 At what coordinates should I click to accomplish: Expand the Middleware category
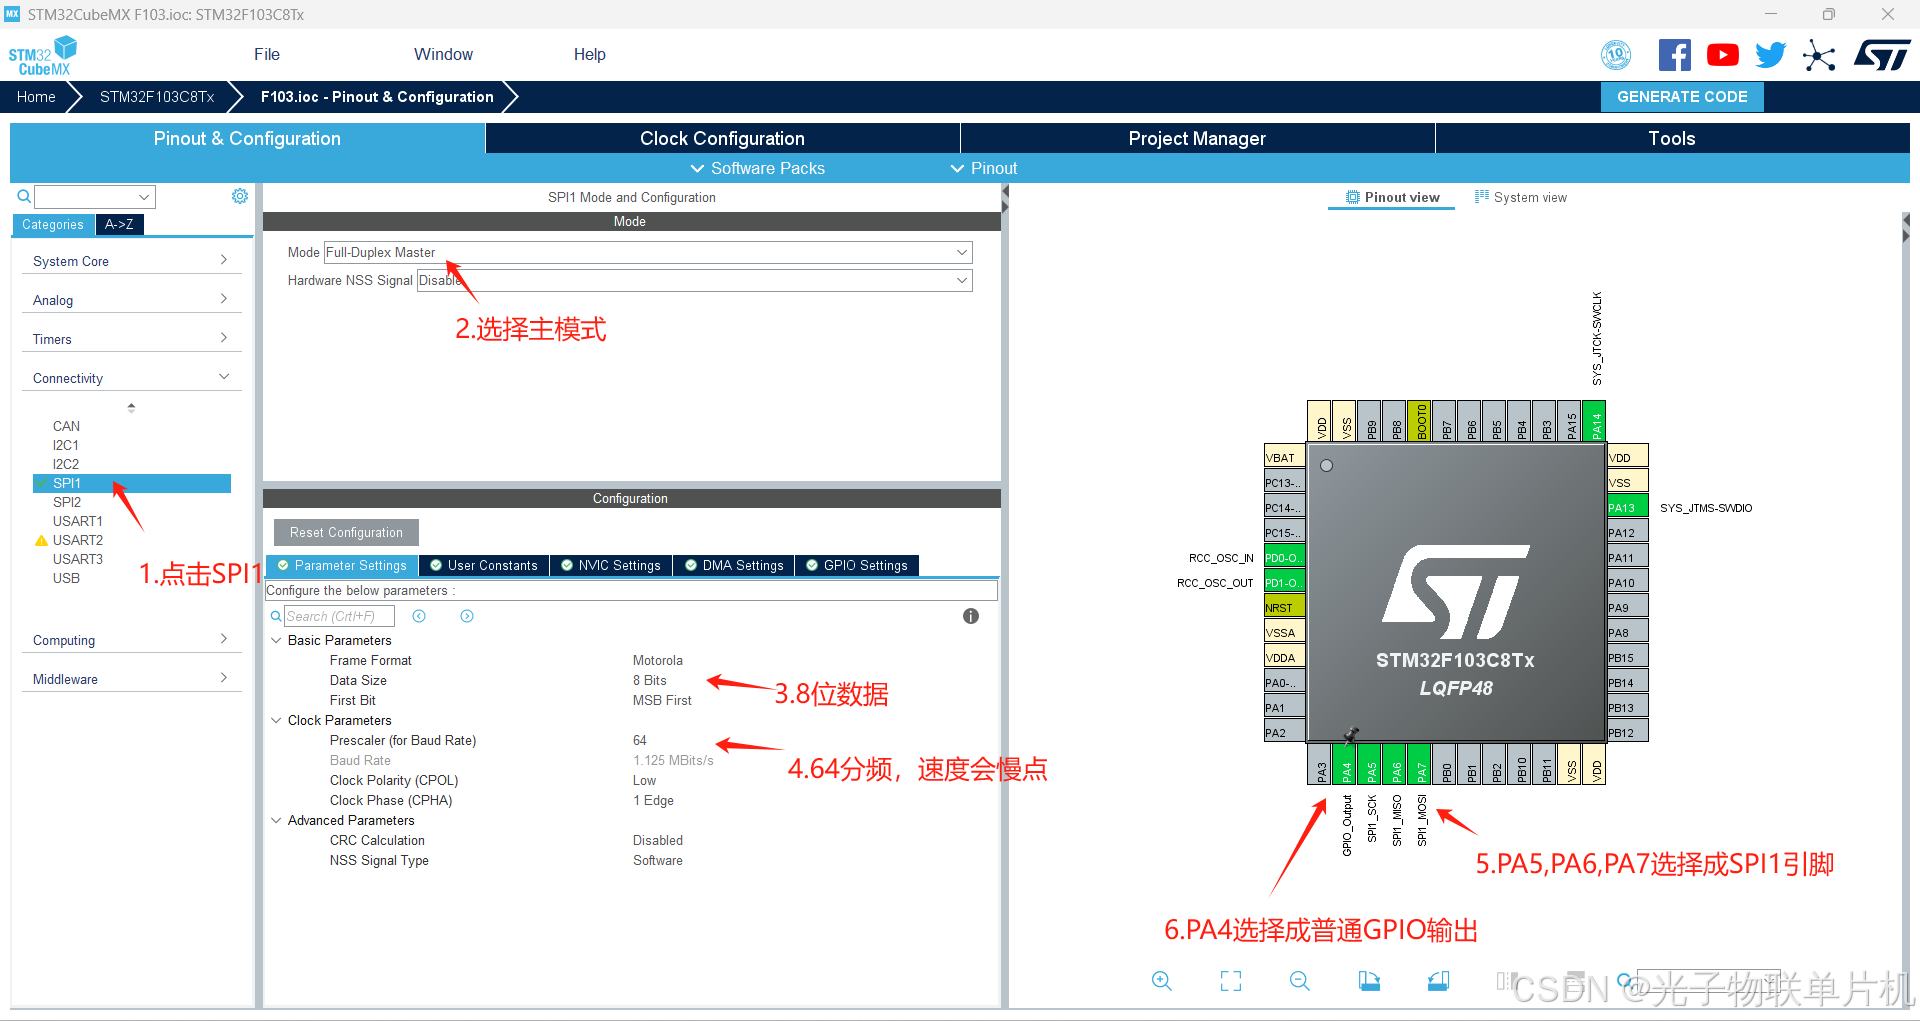pyautogui.click(x=131, y=679)
